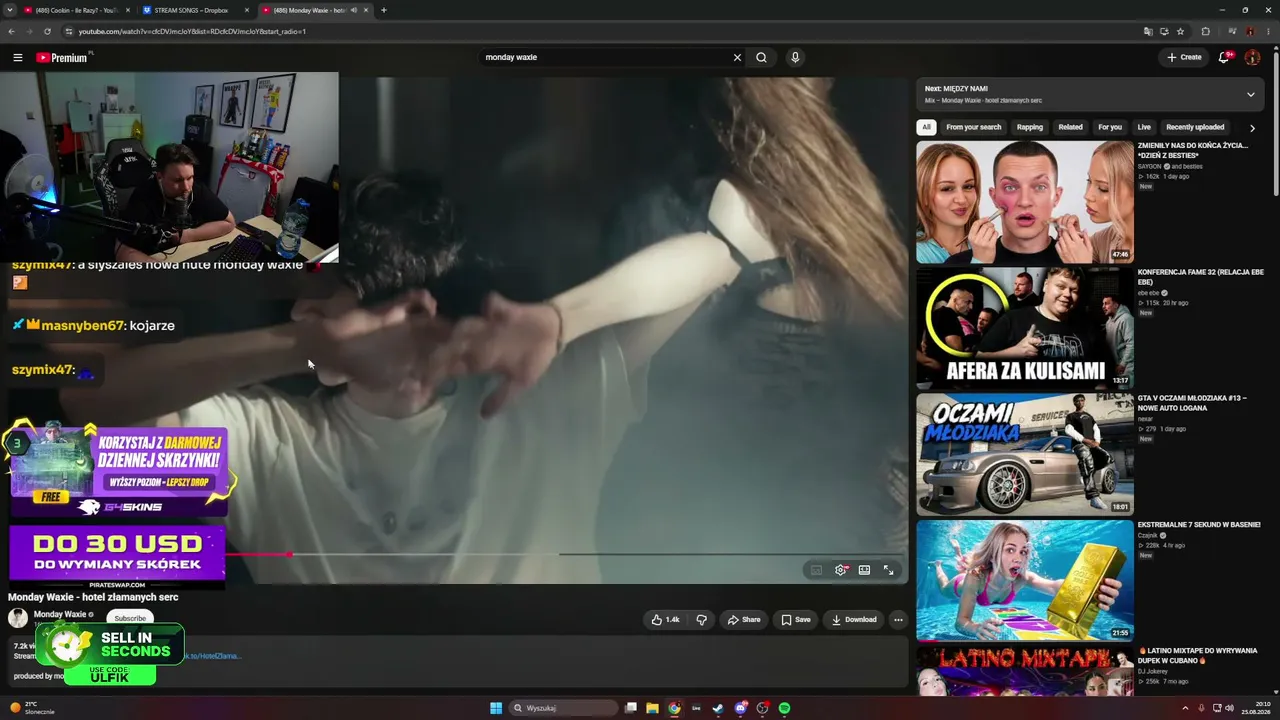Select the Monday Waxie browser tab
This screenshot has width=1280, height=720.
[x=314, y=10]
